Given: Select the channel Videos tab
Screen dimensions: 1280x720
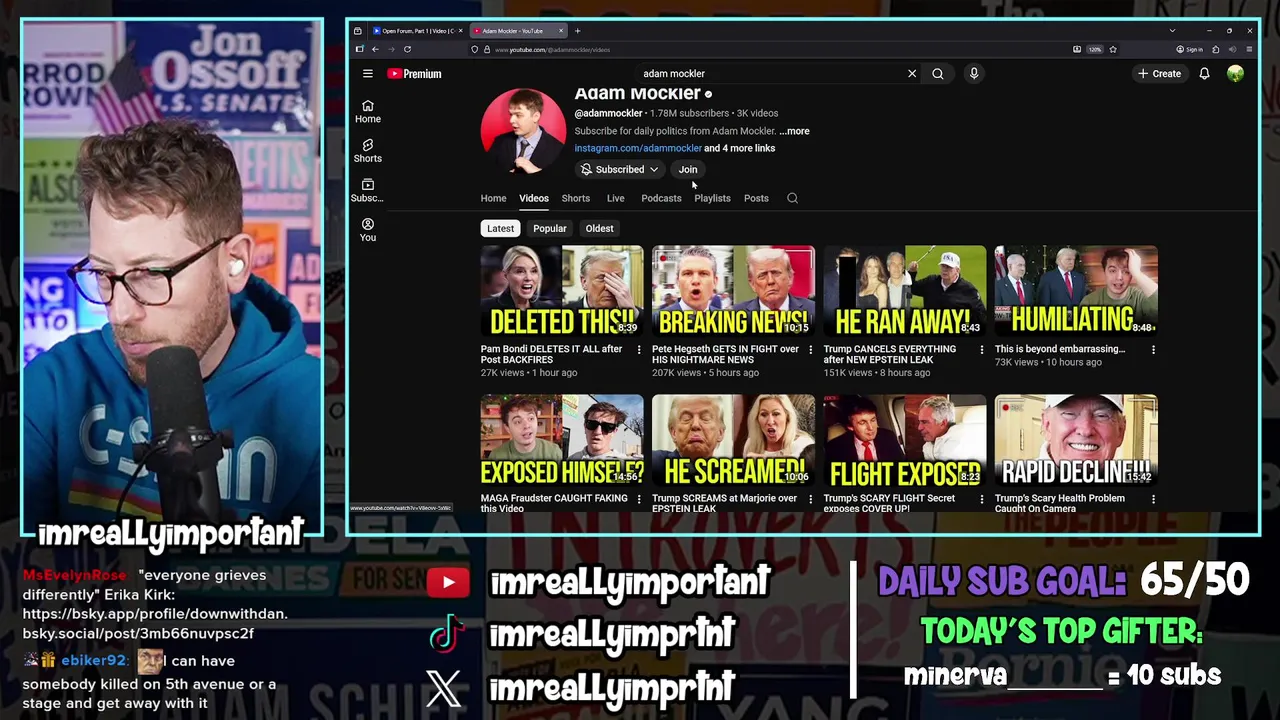Looking at the screenshot, I should [534, 198].
